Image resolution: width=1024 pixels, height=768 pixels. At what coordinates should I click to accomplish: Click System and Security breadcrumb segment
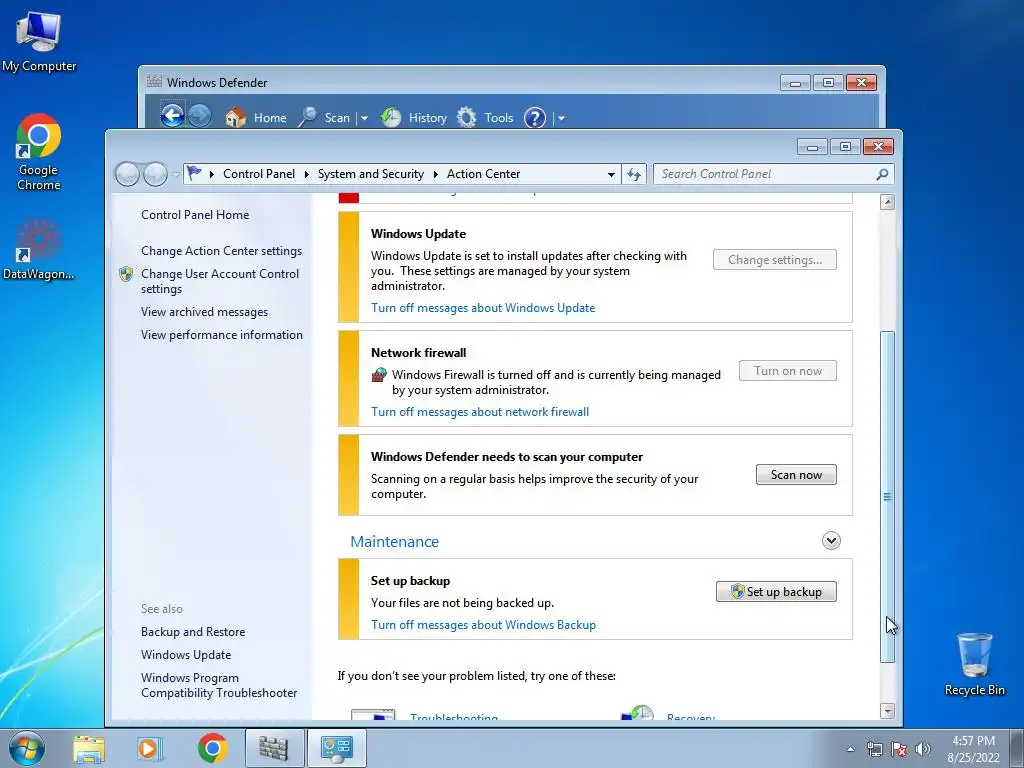370,174
